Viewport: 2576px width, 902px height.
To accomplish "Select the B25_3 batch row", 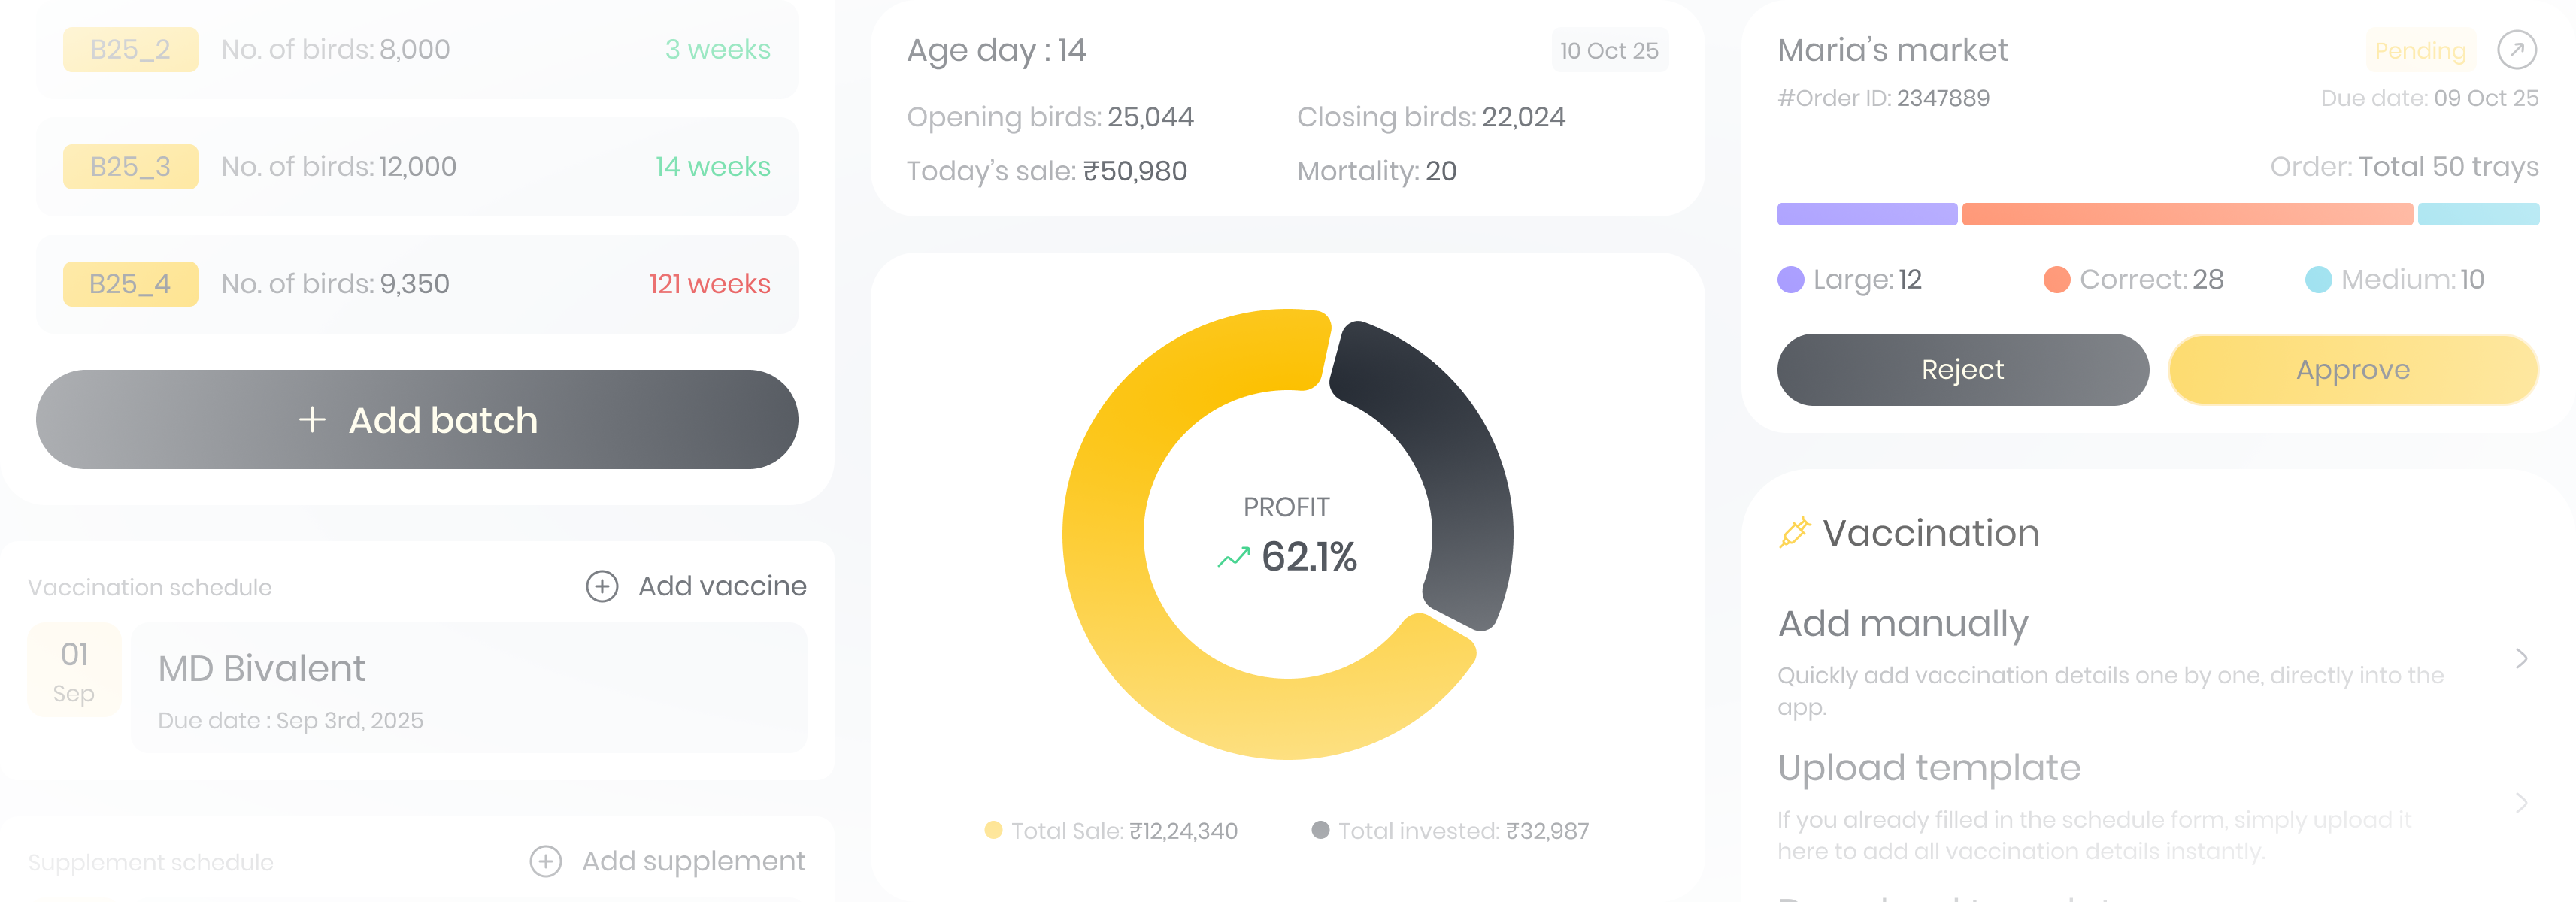I will (417, 167).
